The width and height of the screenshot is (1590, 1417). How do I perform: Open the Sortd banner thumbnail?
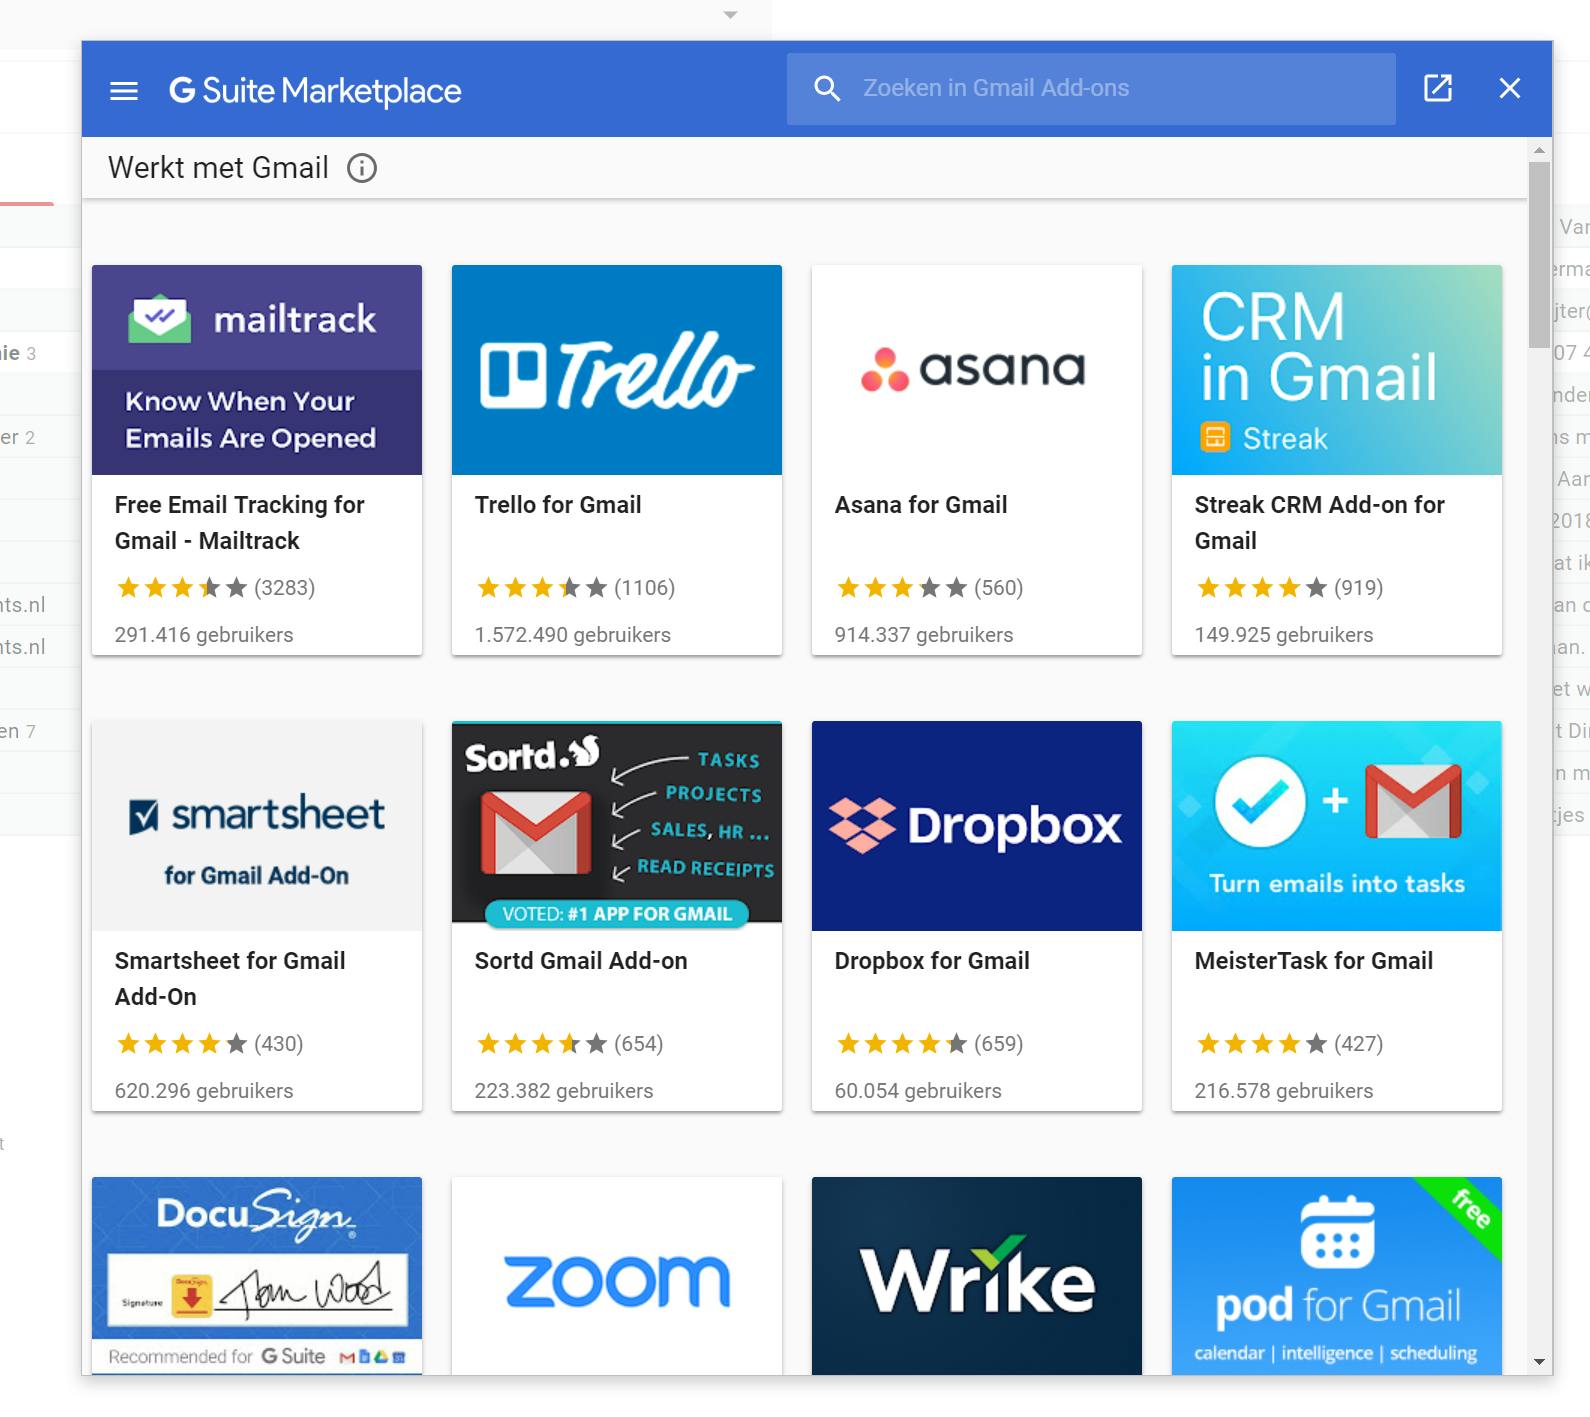tap(617, 826)
